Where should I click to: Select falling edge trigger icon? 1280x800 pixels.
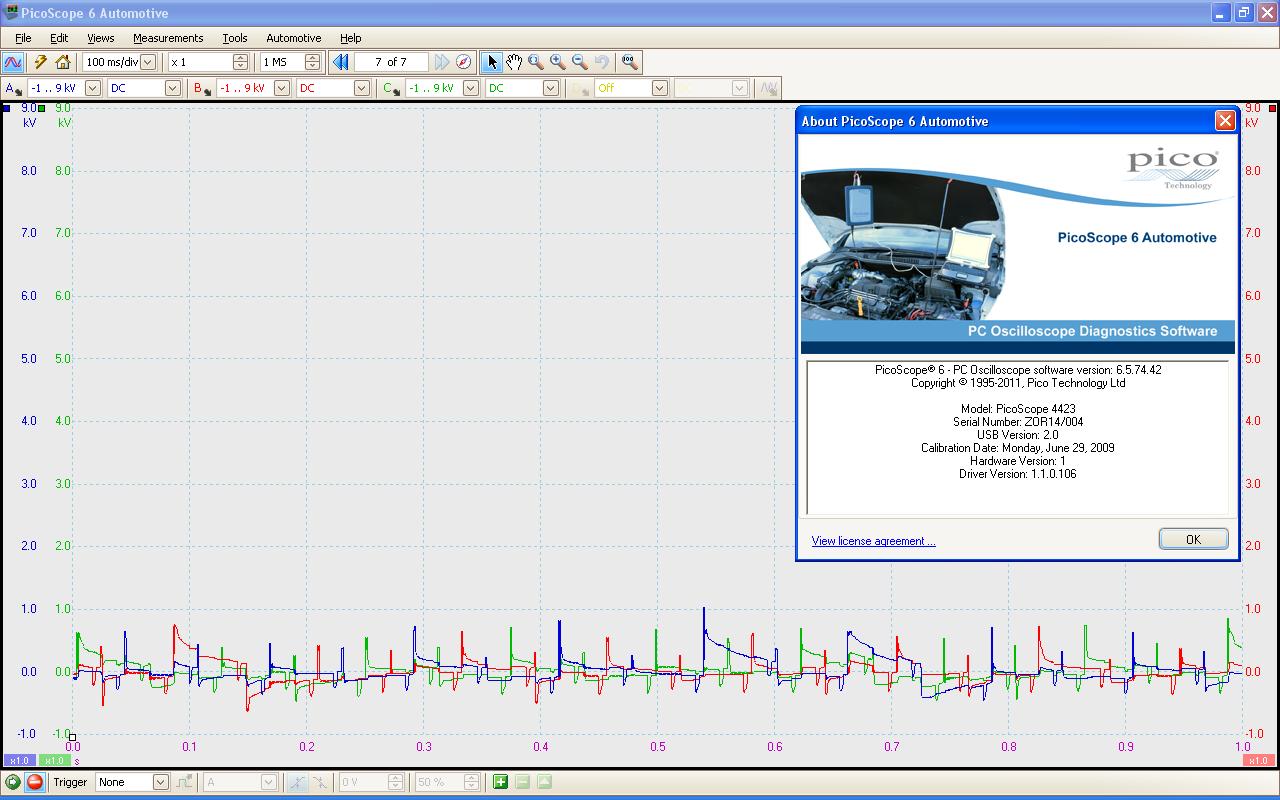[x=320, y=782]
